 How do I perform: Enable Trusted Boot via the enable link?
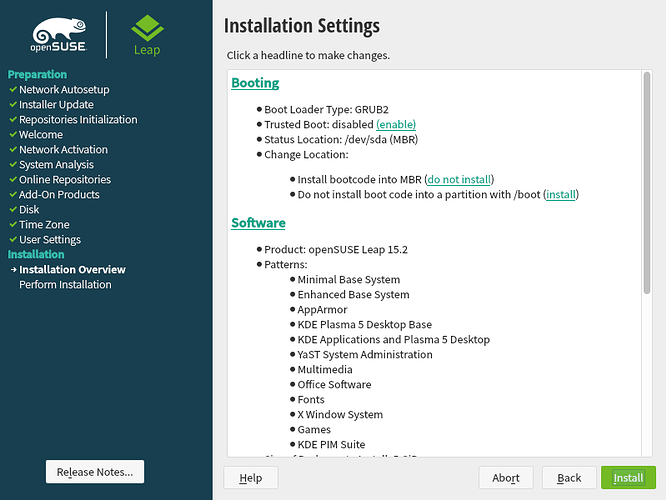tap(396, 124)
